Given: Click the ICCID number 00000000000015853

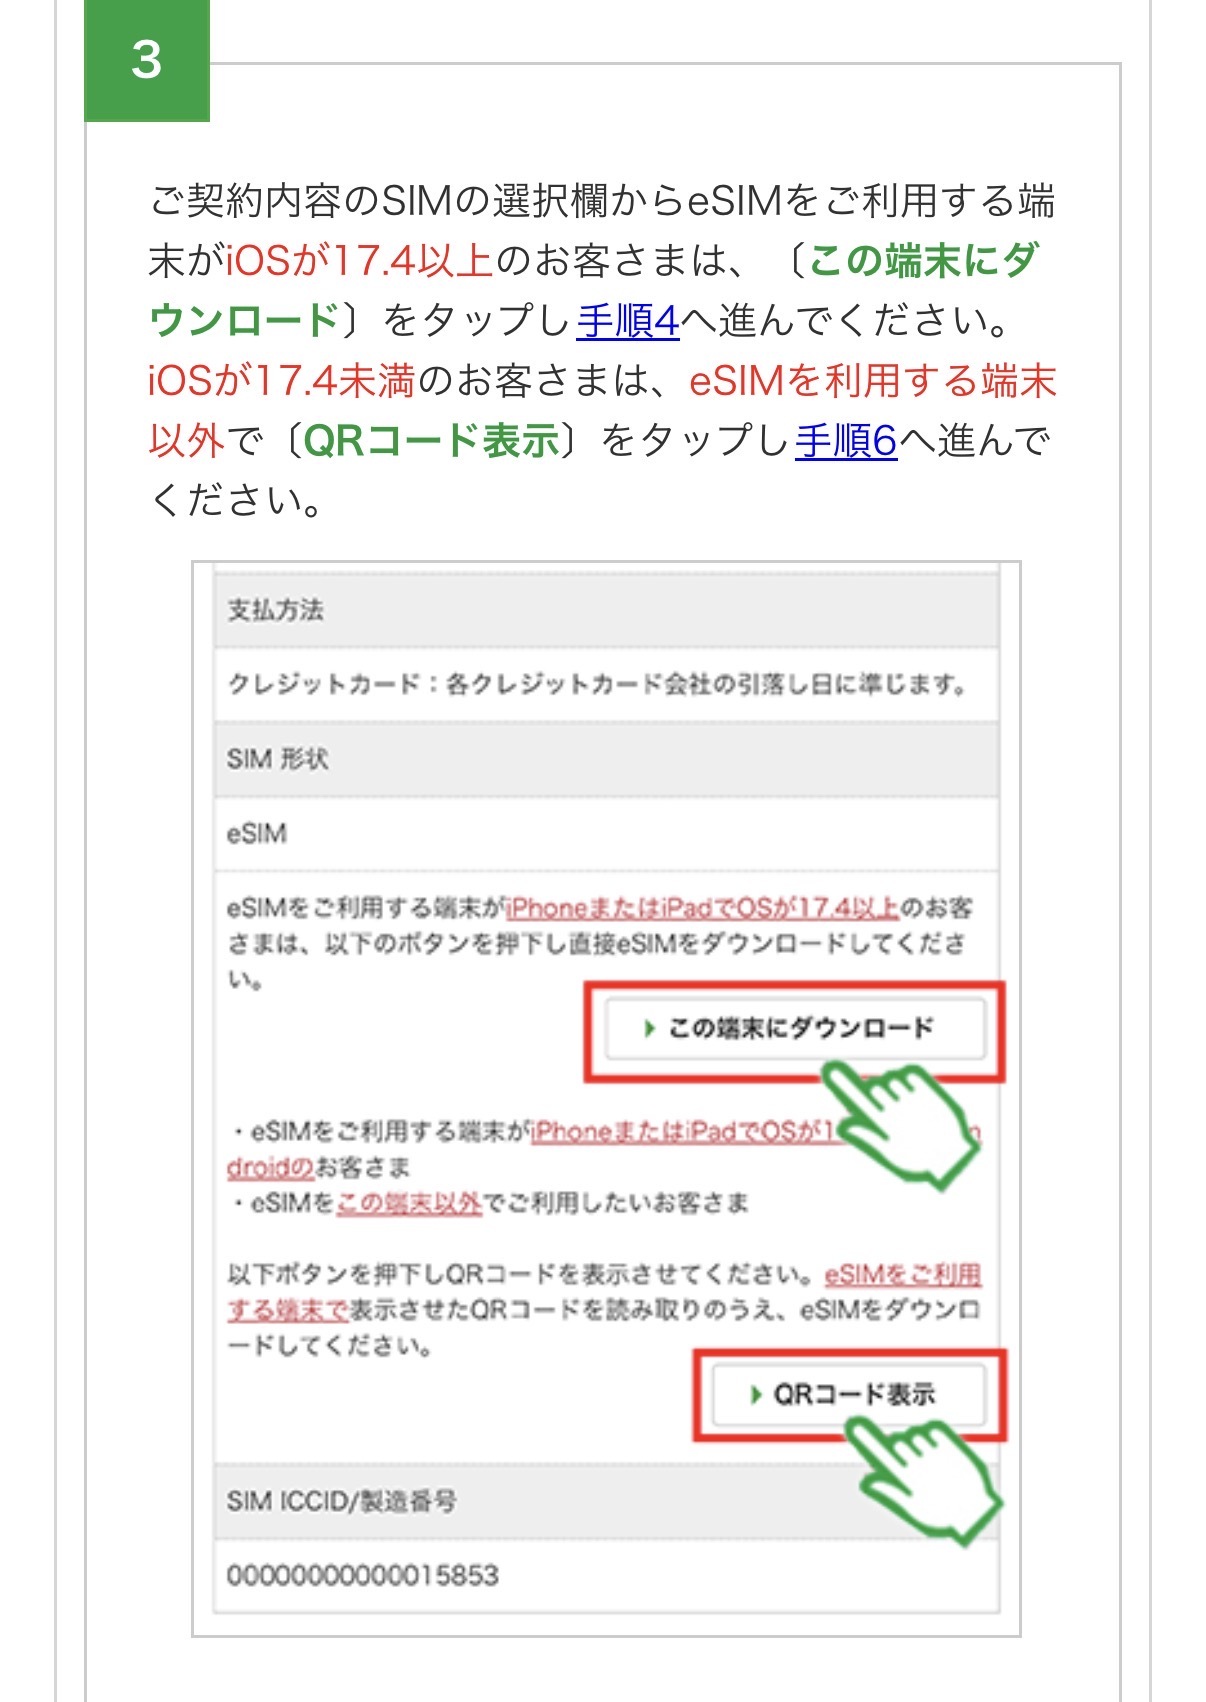Looking at the screenshot, I should (363, 1576).
